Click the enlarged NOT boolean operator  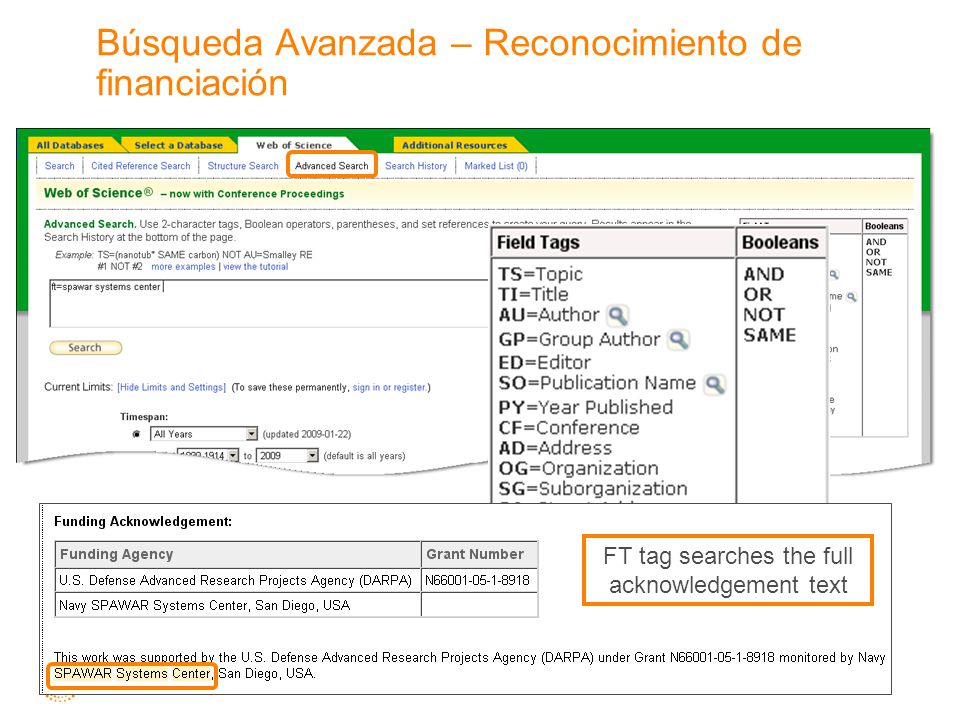point(763,315)
